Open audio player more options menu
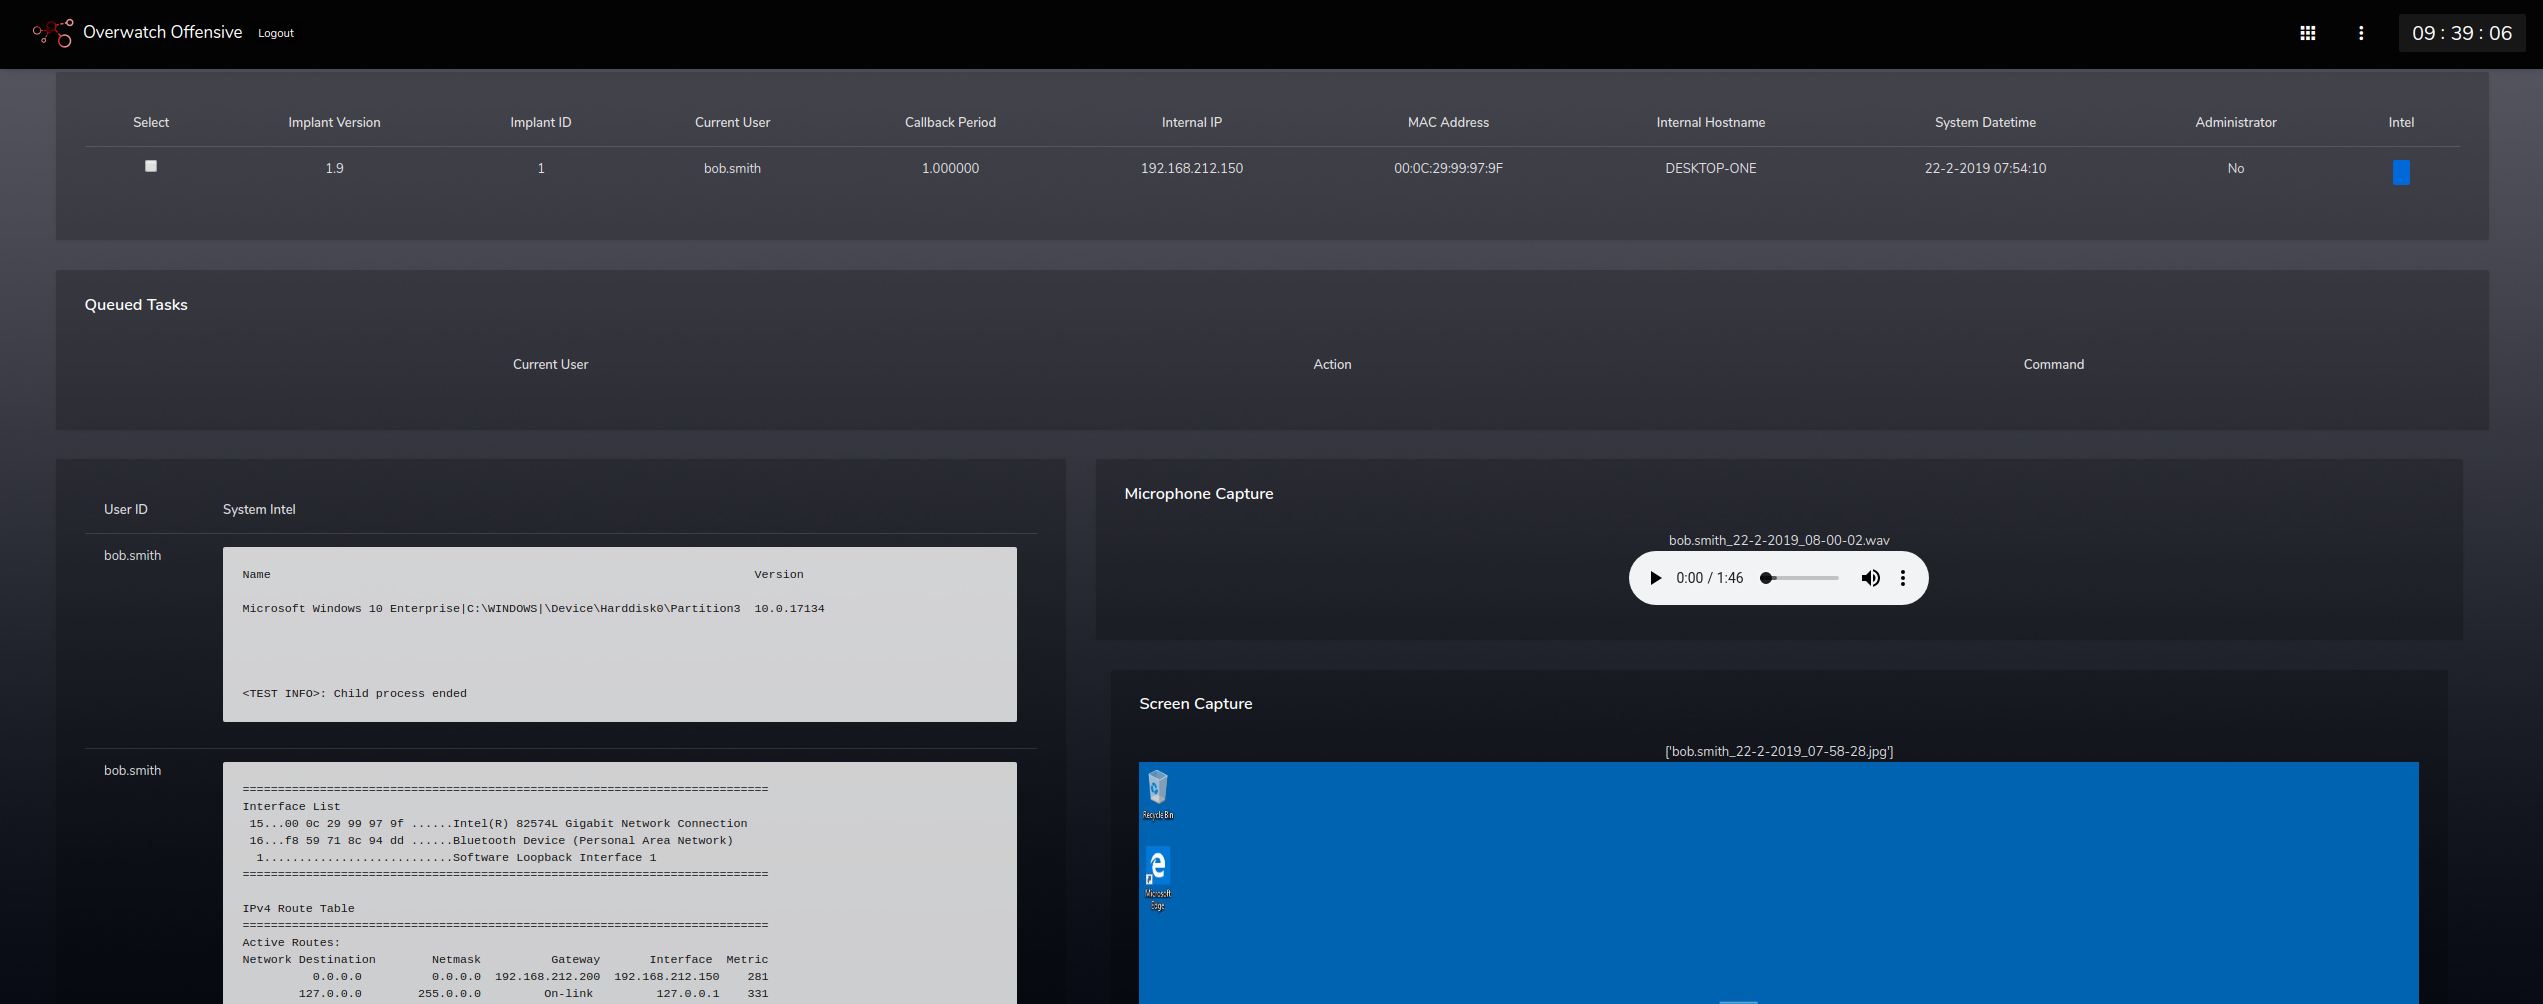The image size is (2543, 1004). (1902, 578)
